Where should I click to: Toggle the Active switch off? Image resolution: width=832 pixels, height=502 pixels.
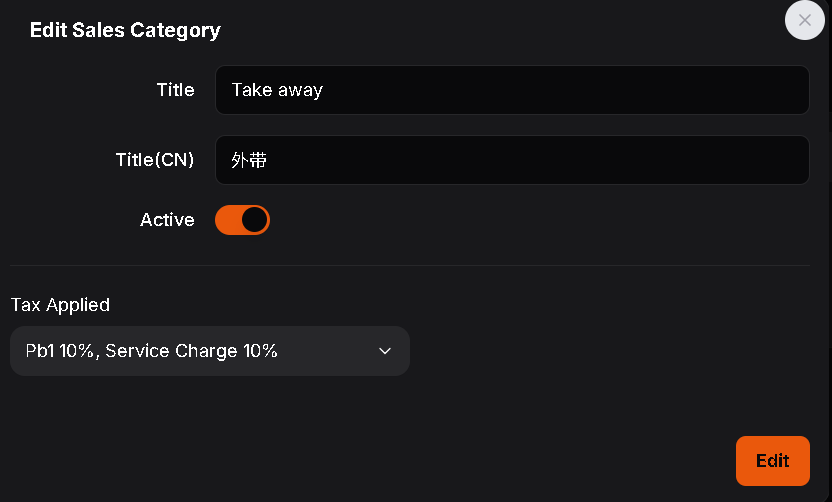coord(242,220)
